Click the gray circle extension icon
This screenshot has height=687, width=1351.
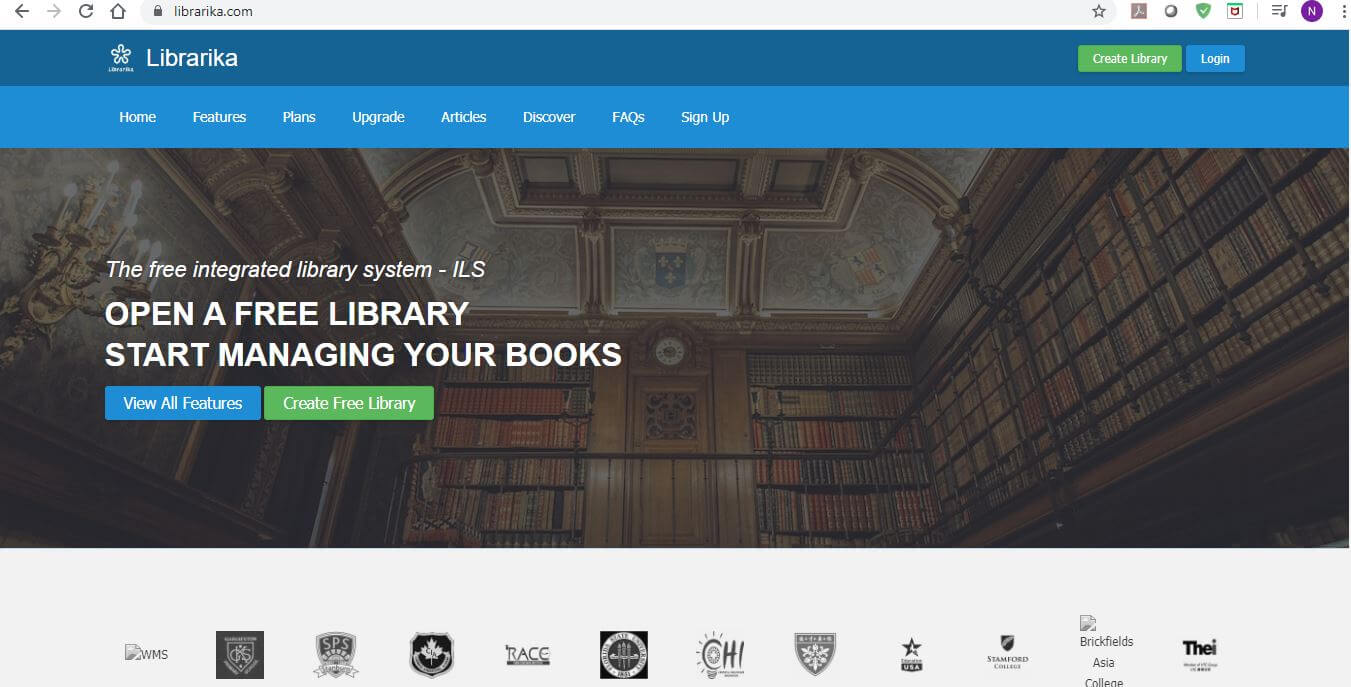click(x=1171, y=11)
